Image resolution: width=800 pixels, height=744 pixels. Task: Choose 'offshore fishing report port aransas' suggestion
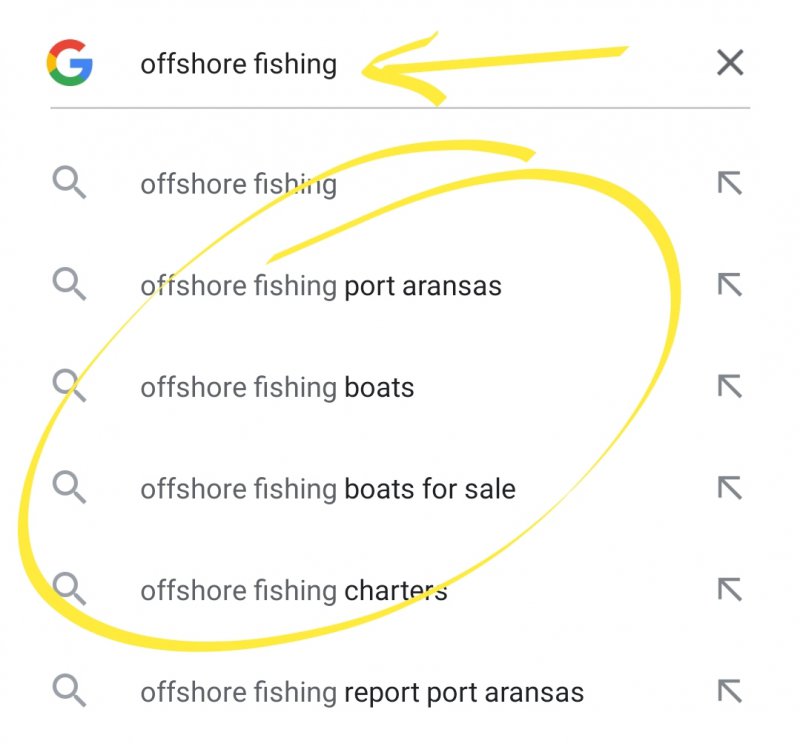pos(362,692)
